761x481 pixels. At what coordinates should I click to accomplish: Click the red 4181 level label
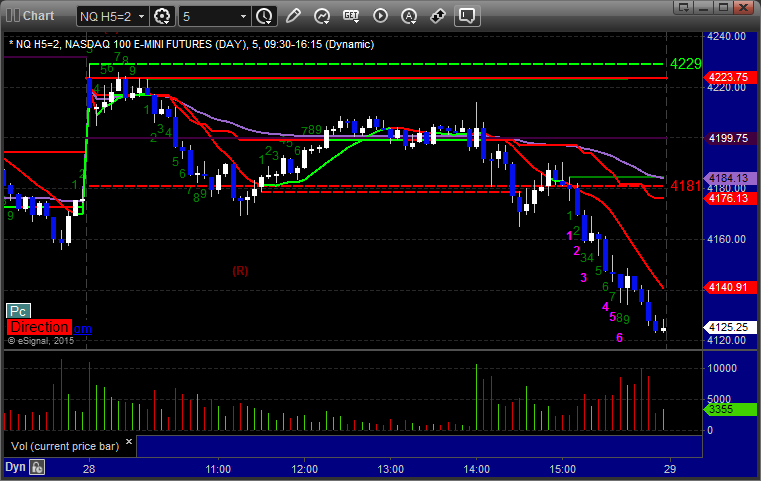(x=685, y=185)
